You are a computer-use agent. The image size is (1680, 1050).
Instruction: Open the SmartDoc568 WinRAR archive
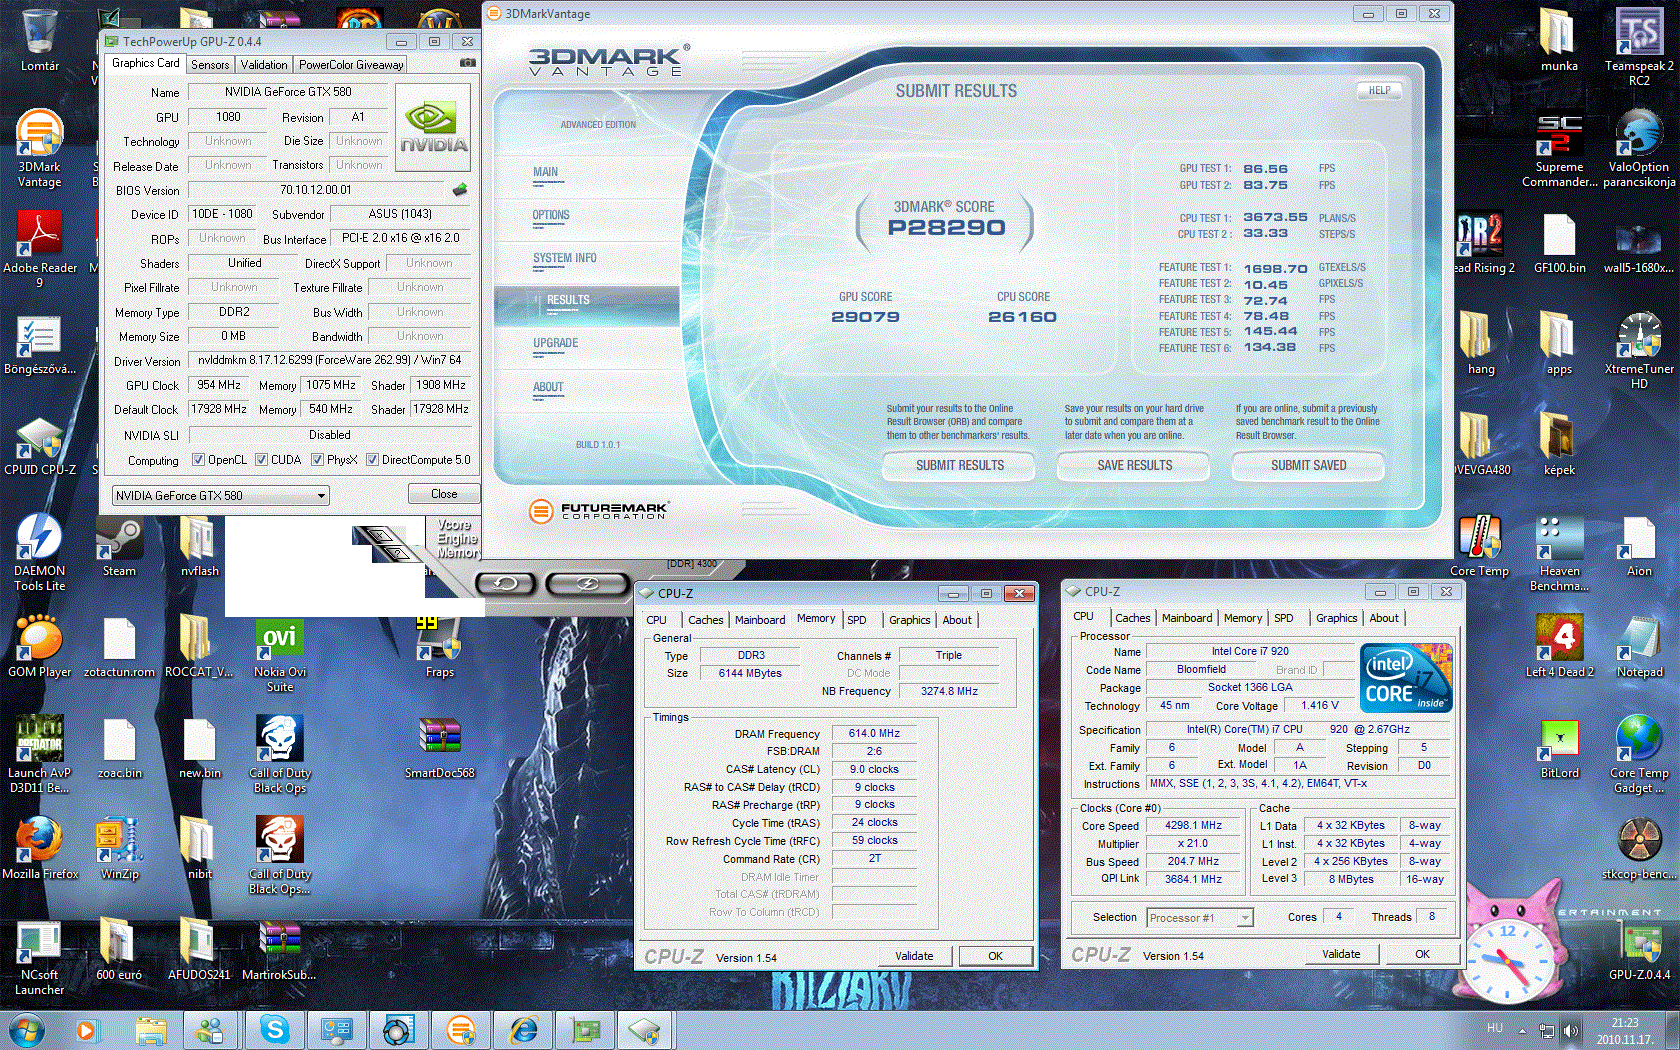[x=440, y=748]
